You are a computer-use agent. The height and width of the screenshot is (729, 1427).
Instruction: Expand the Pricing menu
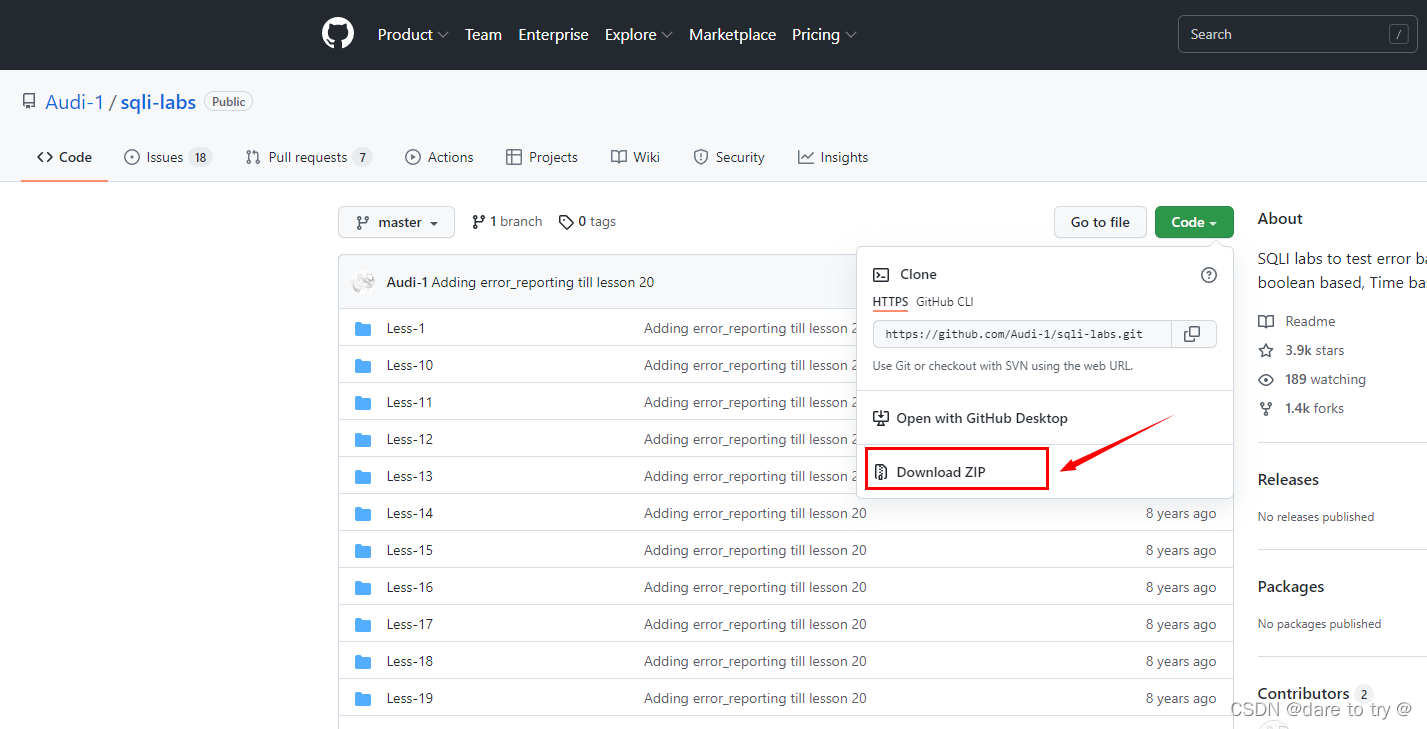point(824,34)
